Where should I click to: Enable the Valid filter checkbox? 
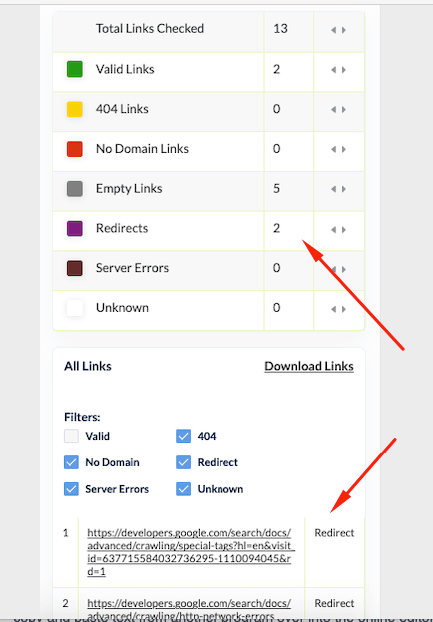coord(71,436)
